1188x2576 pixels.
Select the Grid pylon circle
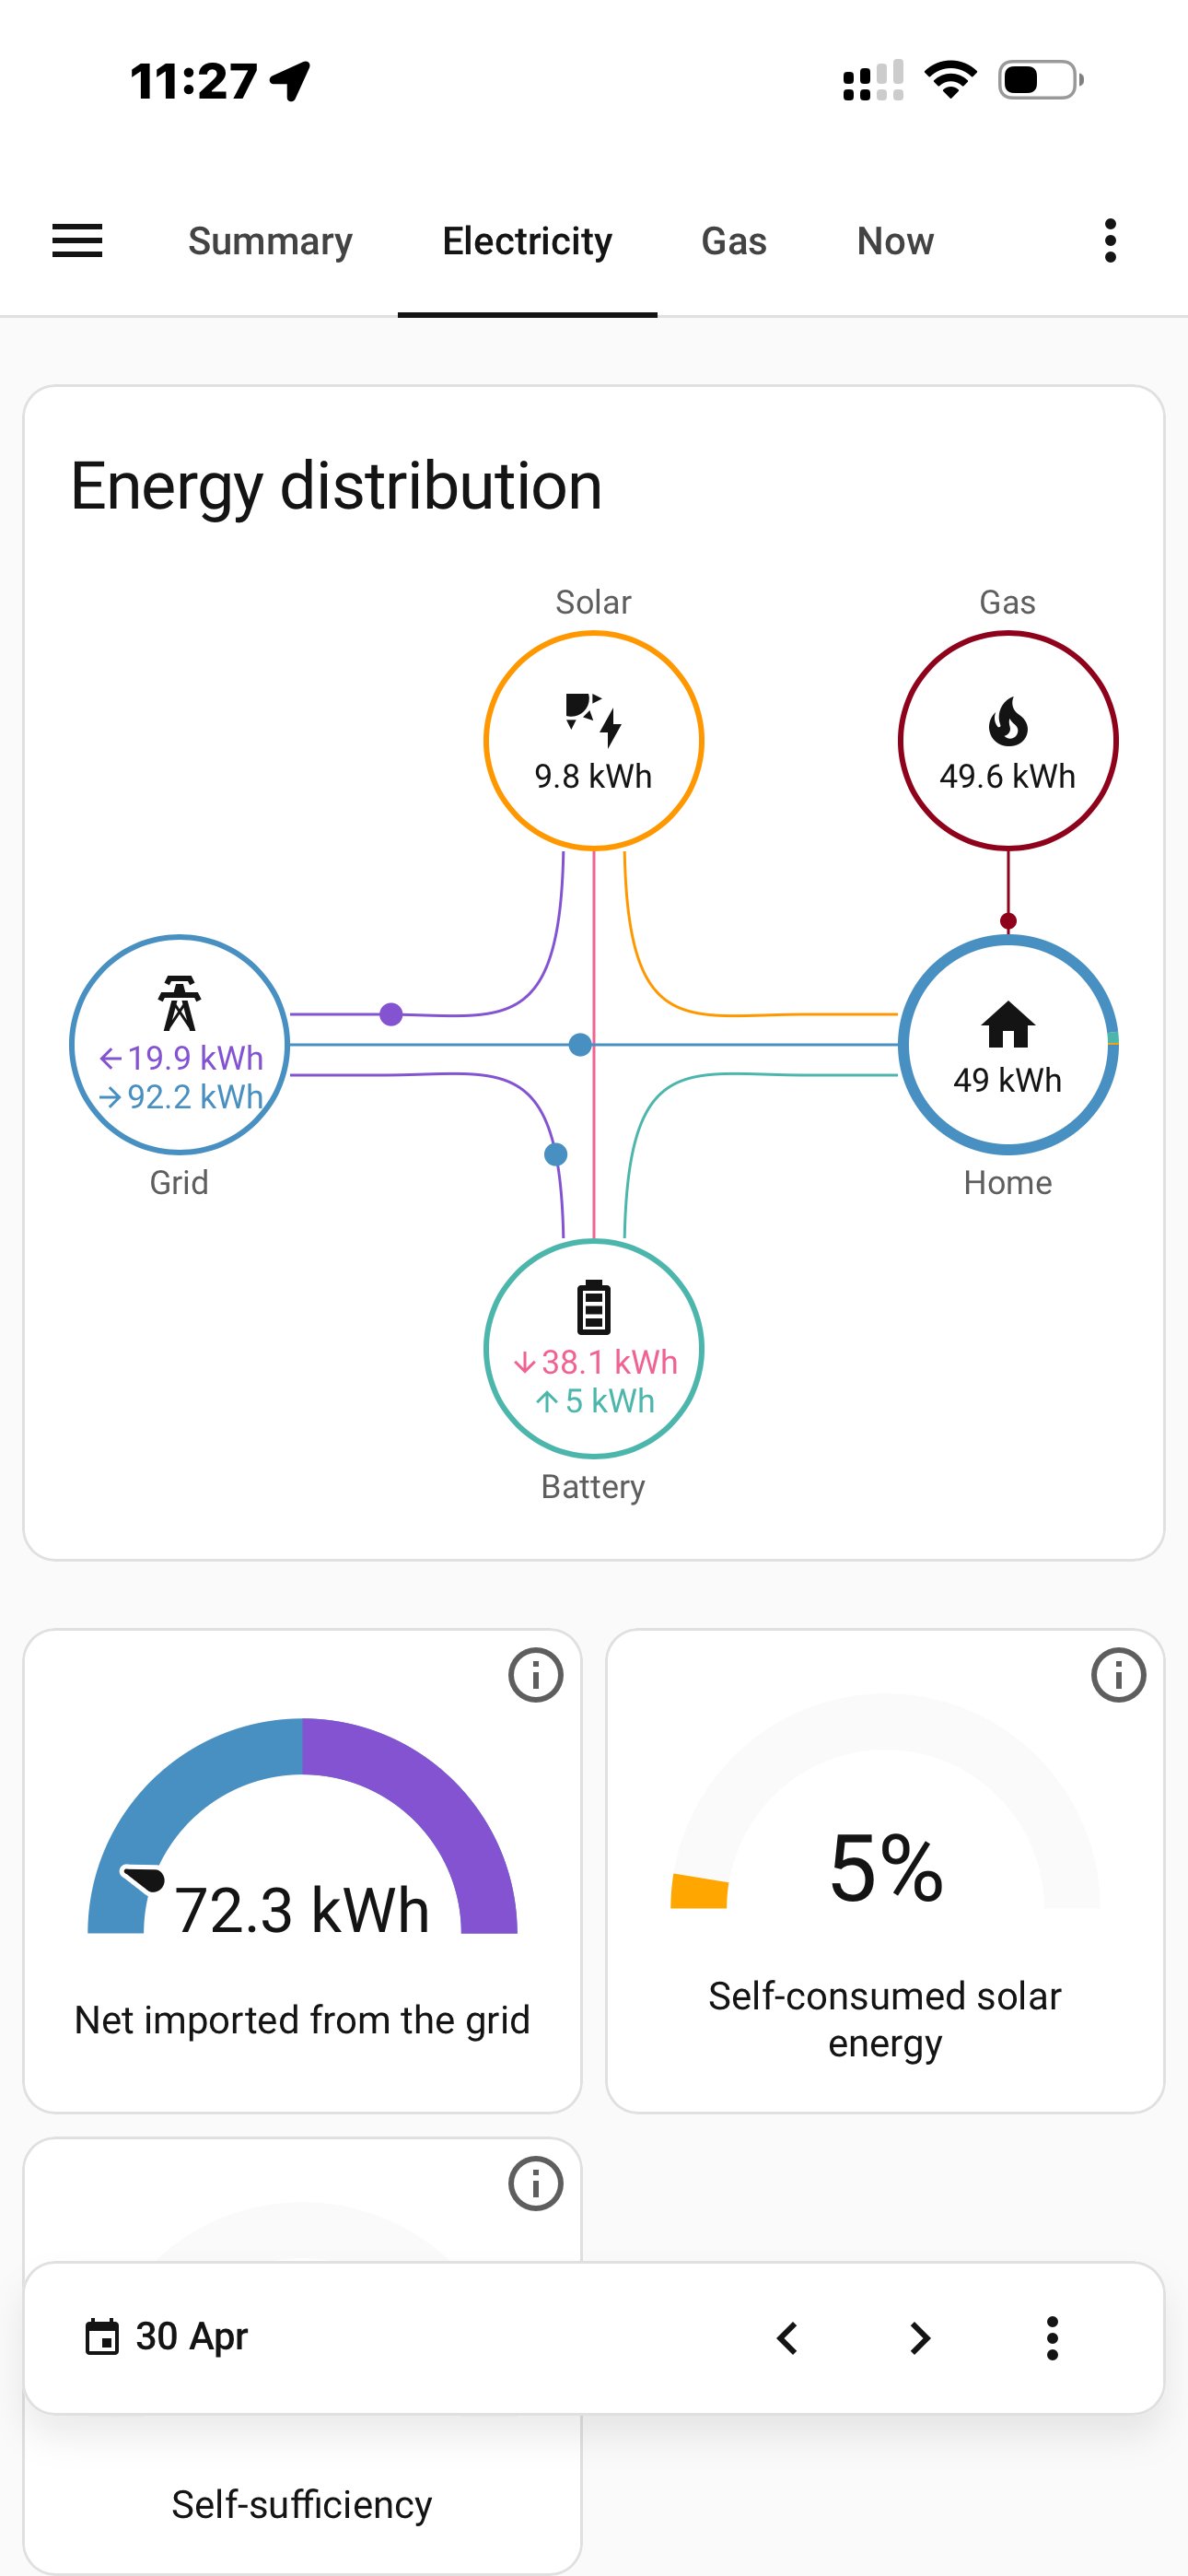tap(180, 1044)
